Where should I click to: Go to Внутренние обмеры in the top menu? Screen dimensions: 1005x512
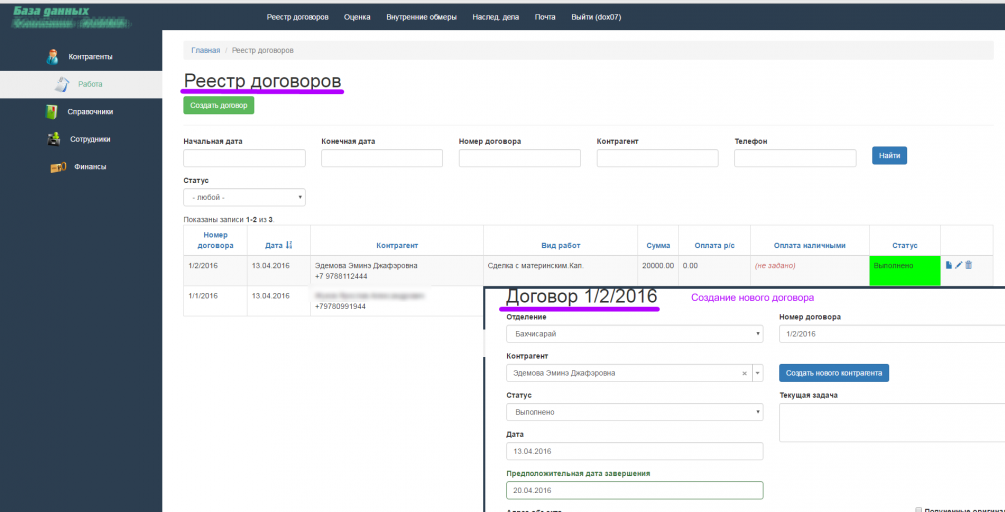pos(421,17)
